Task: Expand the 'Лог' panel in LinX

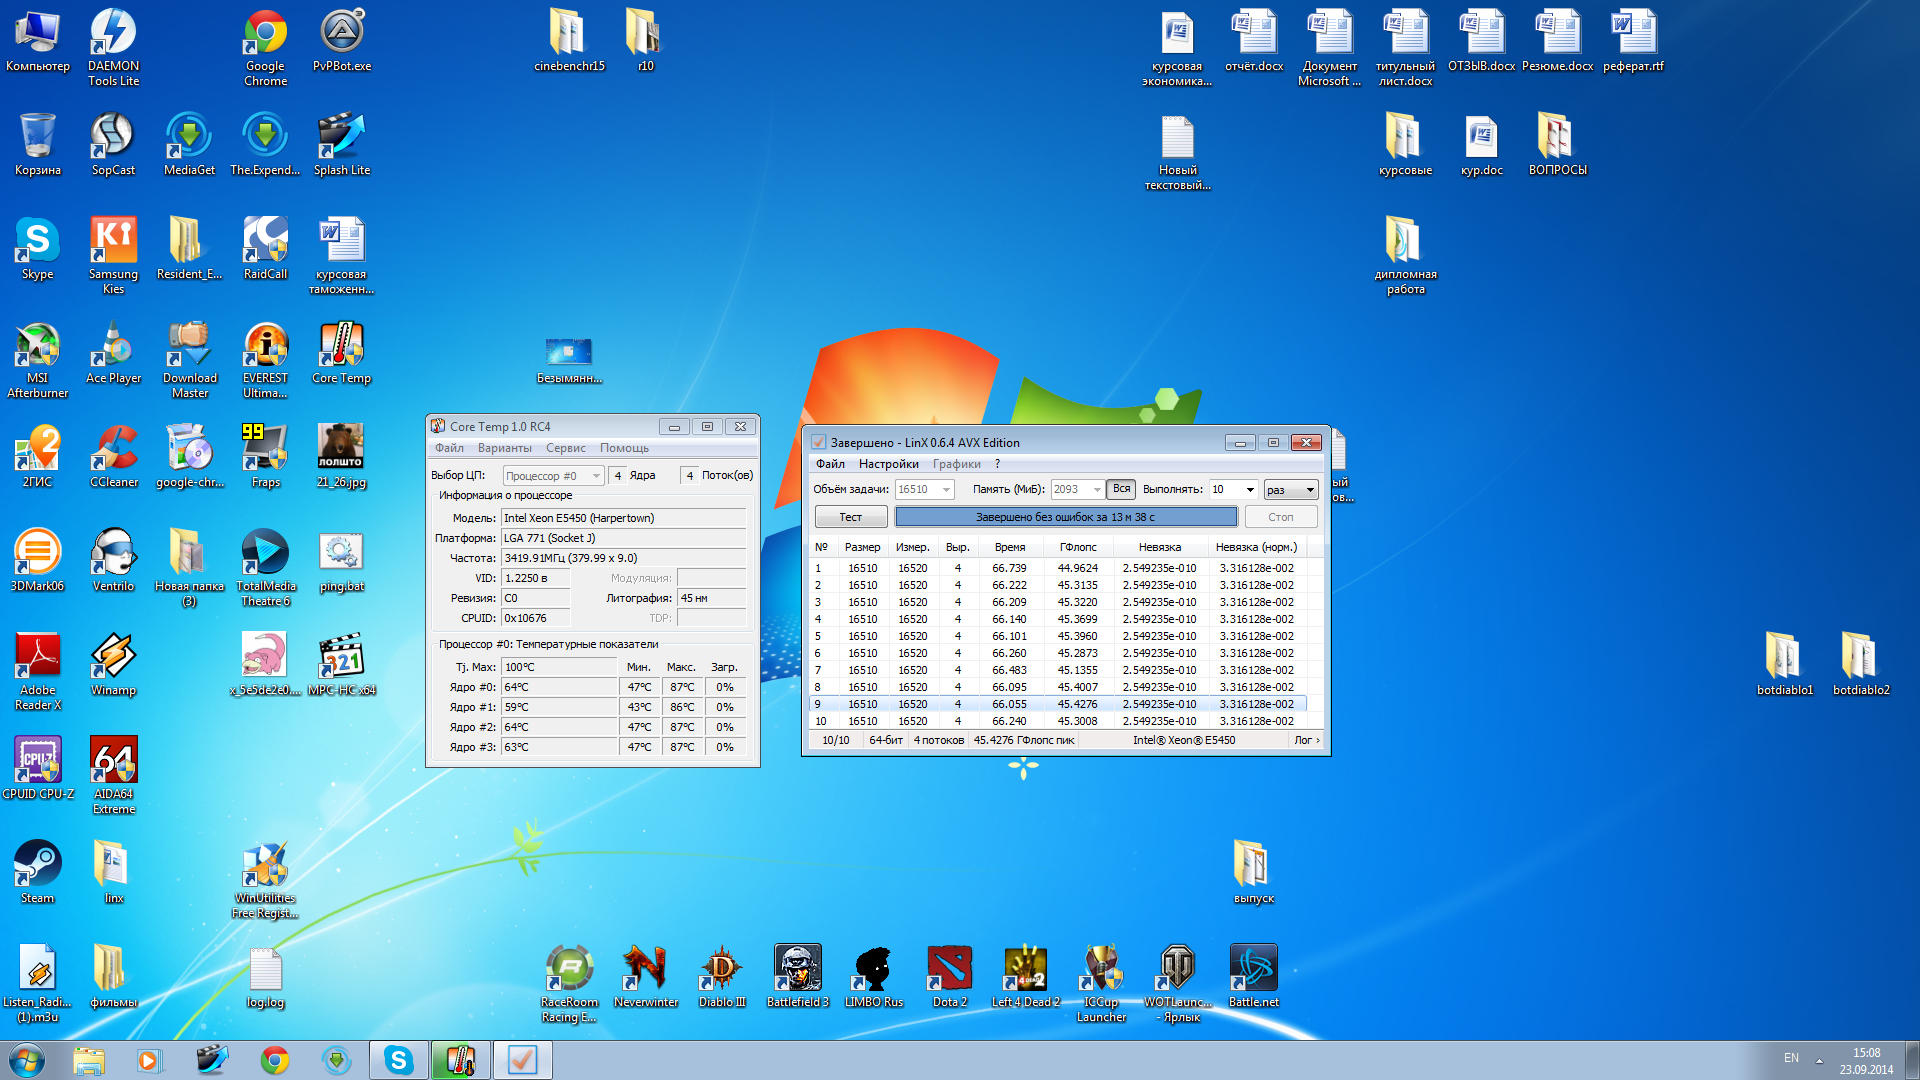Action: point(1307,740)
